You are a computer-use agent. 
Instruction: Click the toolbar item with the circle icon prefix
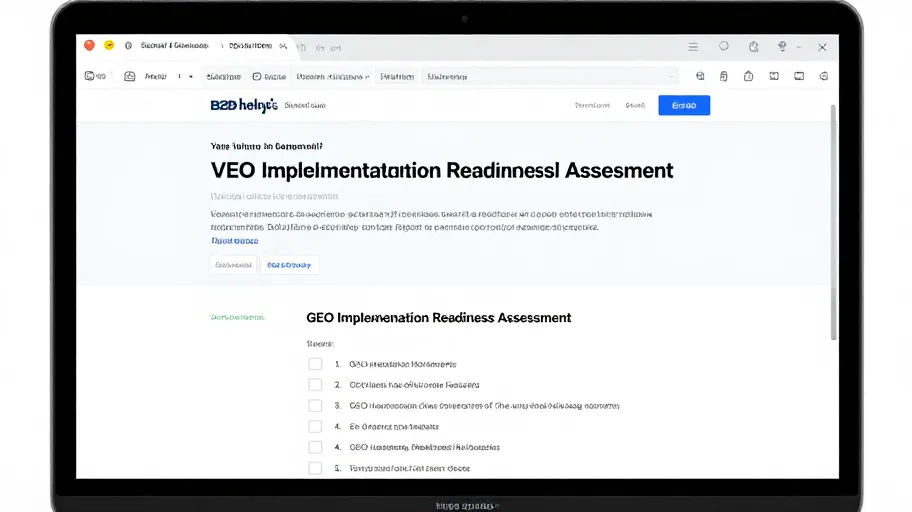269,77
